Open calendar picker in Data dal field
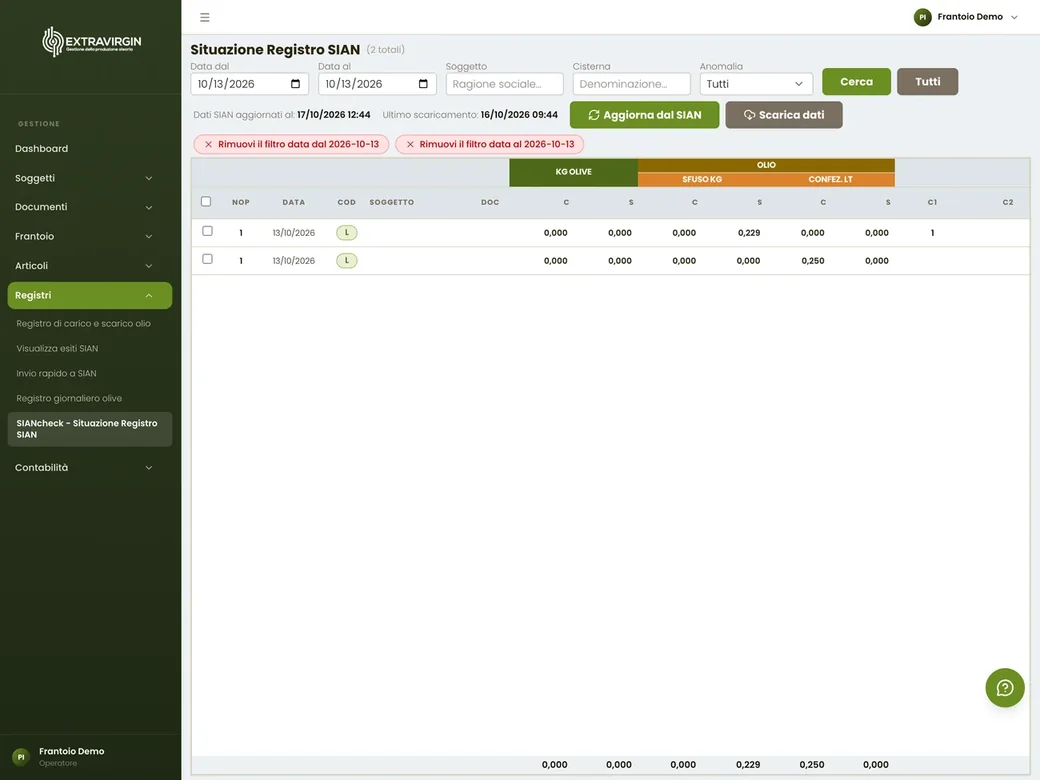1040x780 pixels. [296, 84]
